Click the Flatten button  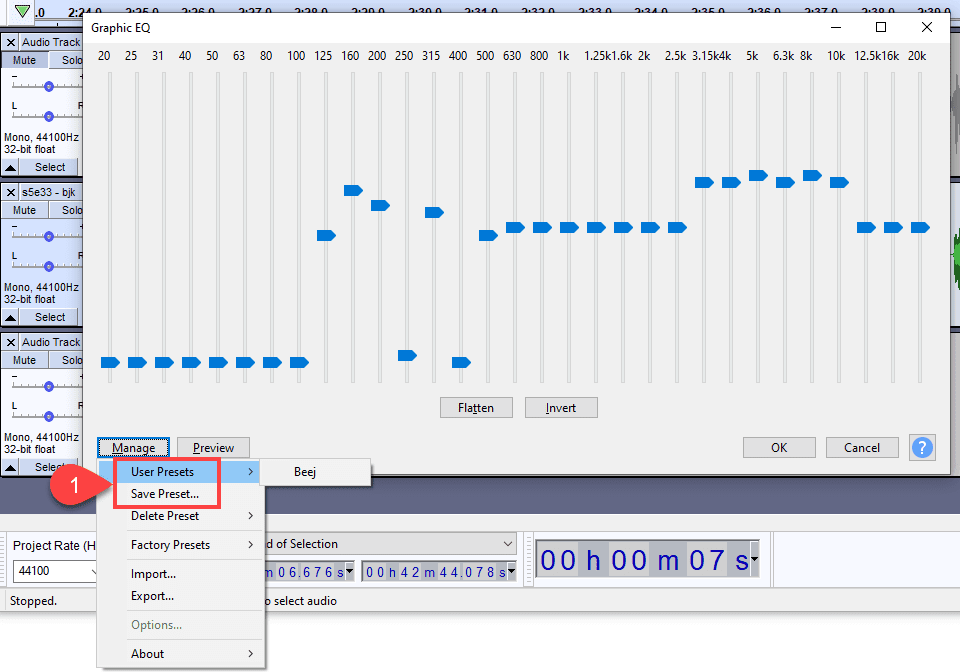click(476, 407)
